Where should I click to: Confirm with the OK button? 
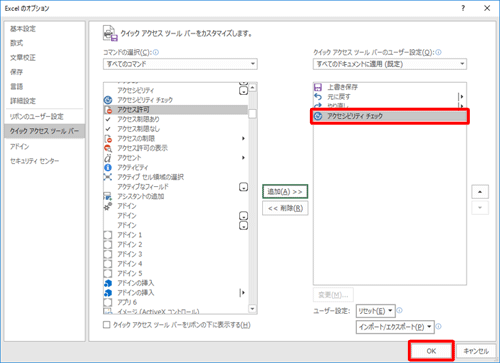431,351
